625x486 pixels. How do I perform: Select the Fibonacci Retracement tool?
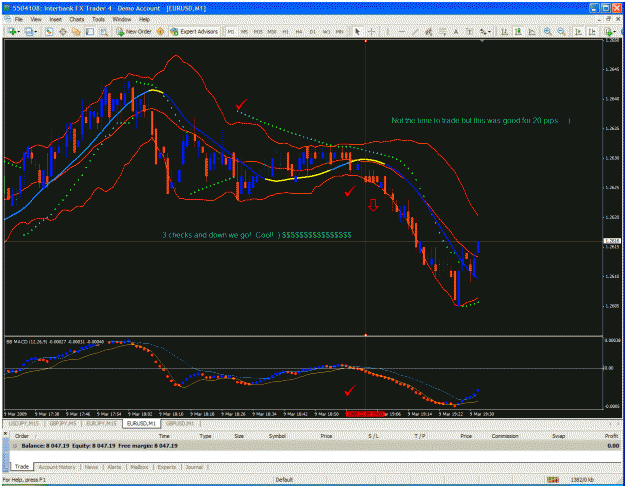442,31
